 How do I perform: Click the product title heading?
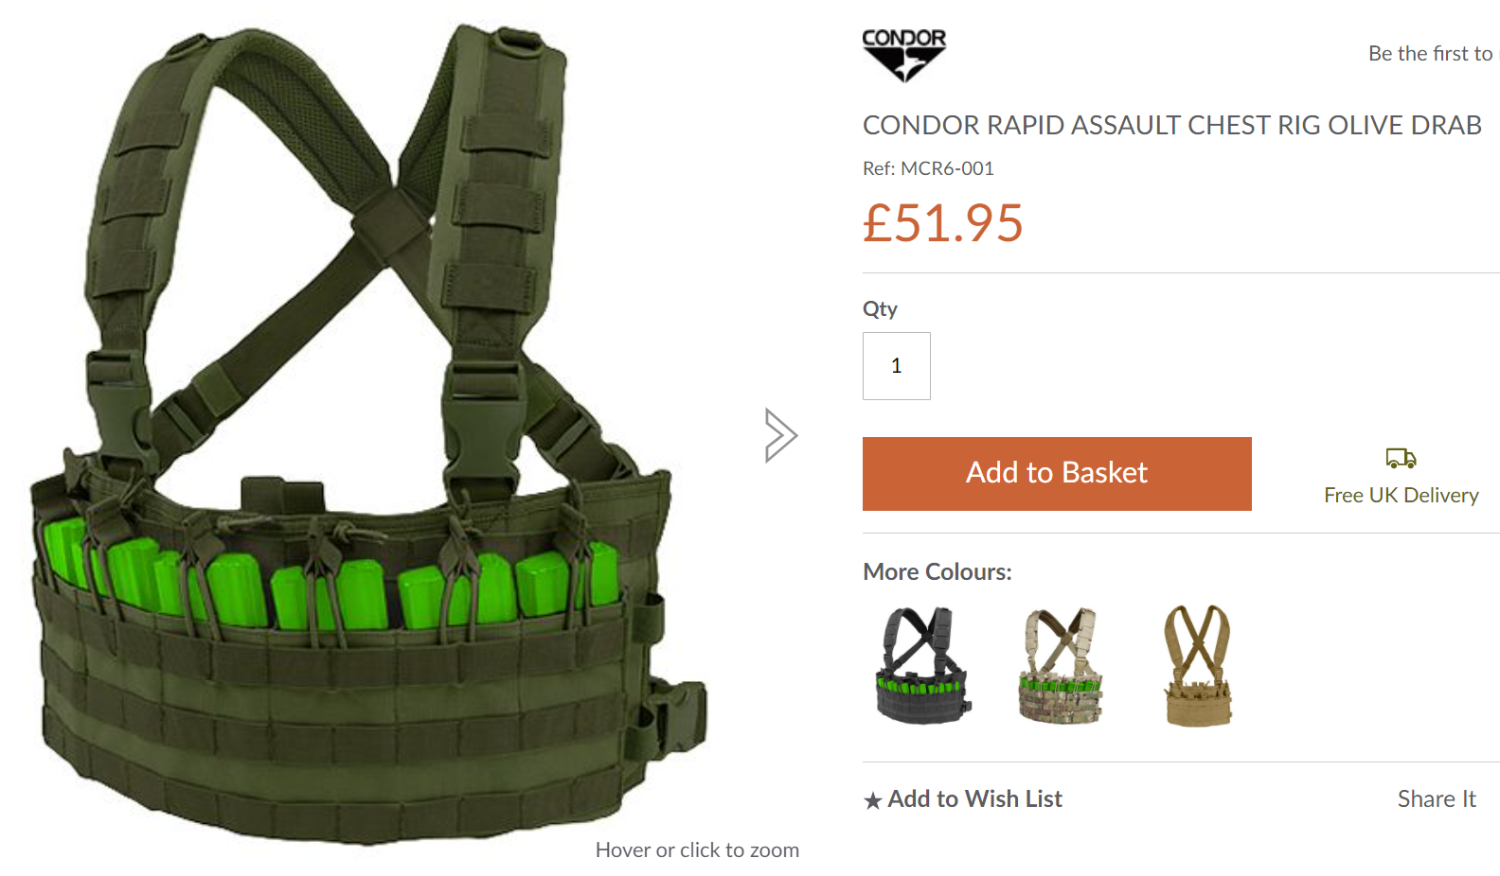1172,125
